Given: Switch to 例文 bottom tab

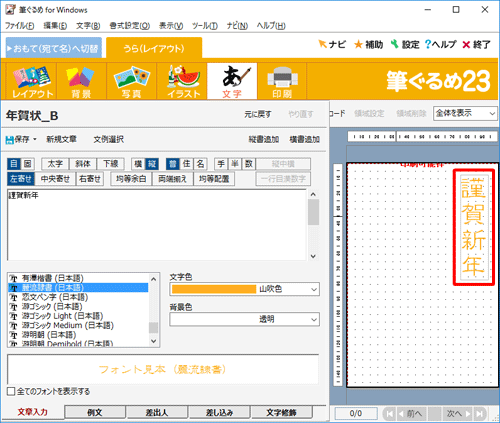Looking at the screenshot, I should (x=95, y=412).
